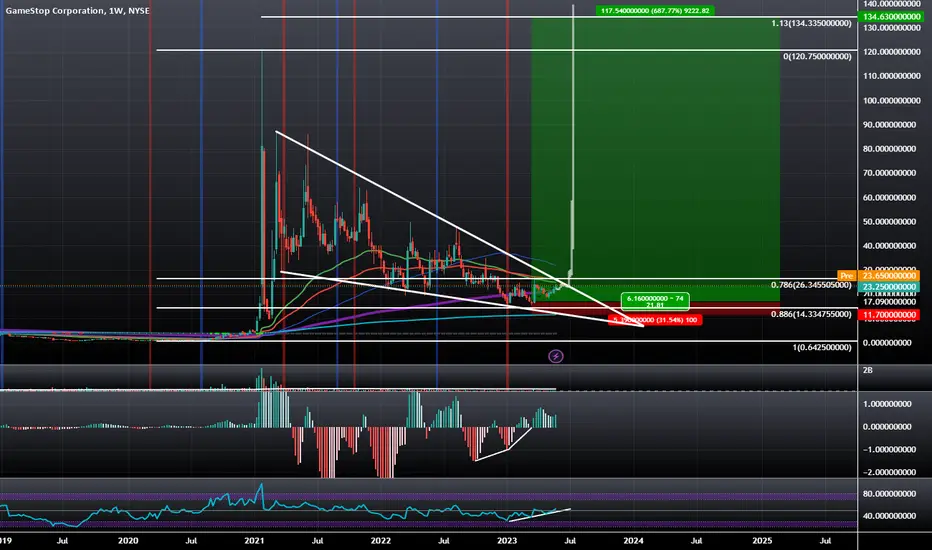Click the 80.000000000 RSI scale value
Screen dimensions: 932x550
coord(889,494)
